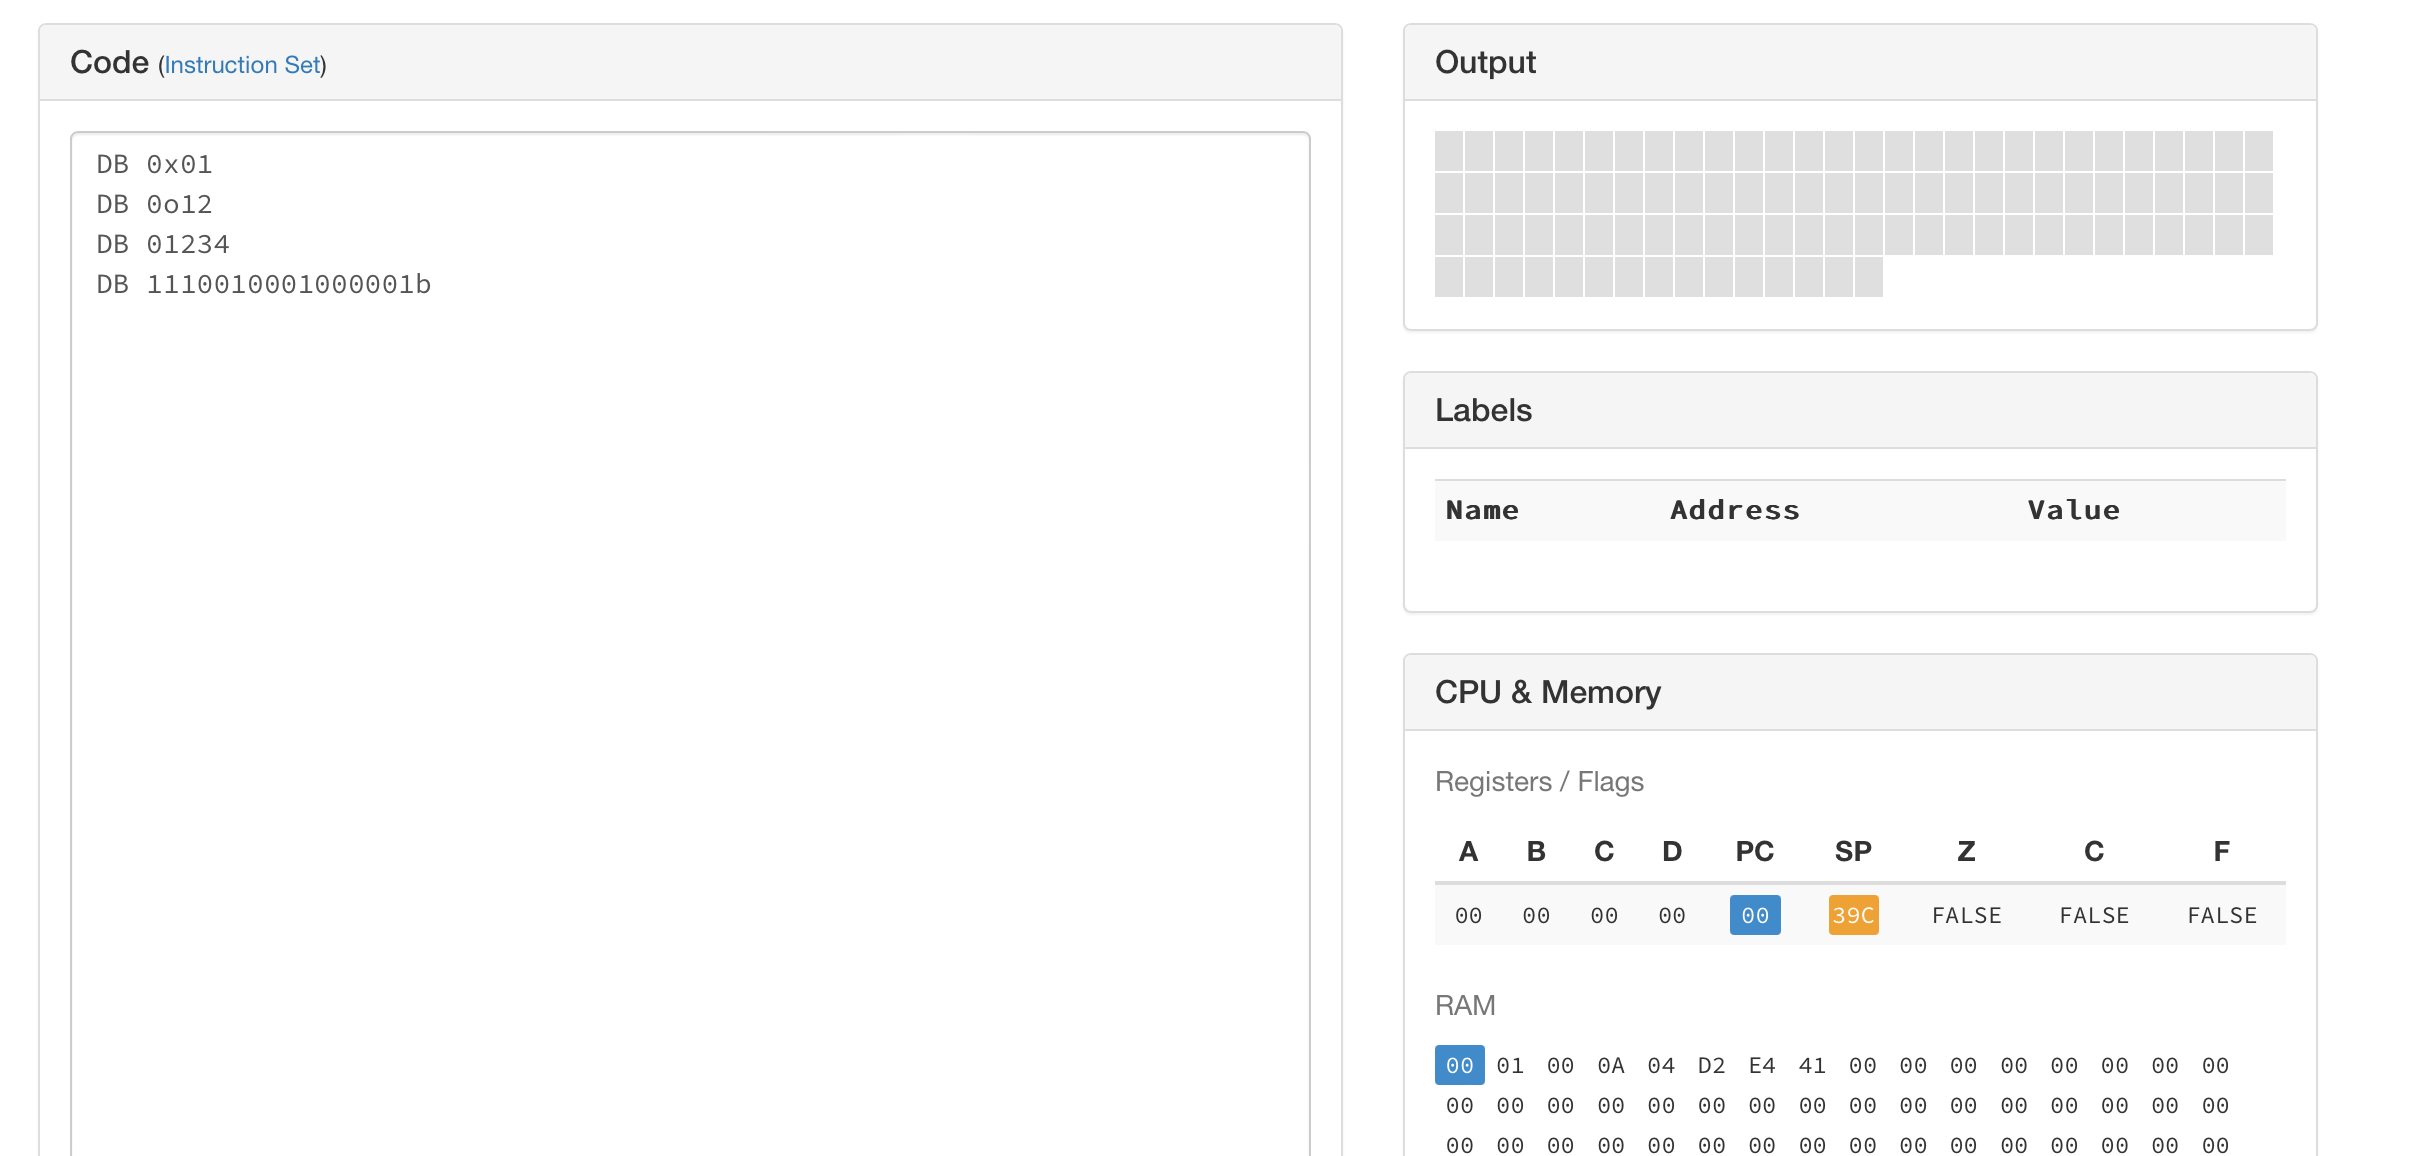Click RAM cell with value 41
Image resolution: width=2419 pixels, height=1156 pixels.
[x=1812, y=1065]
